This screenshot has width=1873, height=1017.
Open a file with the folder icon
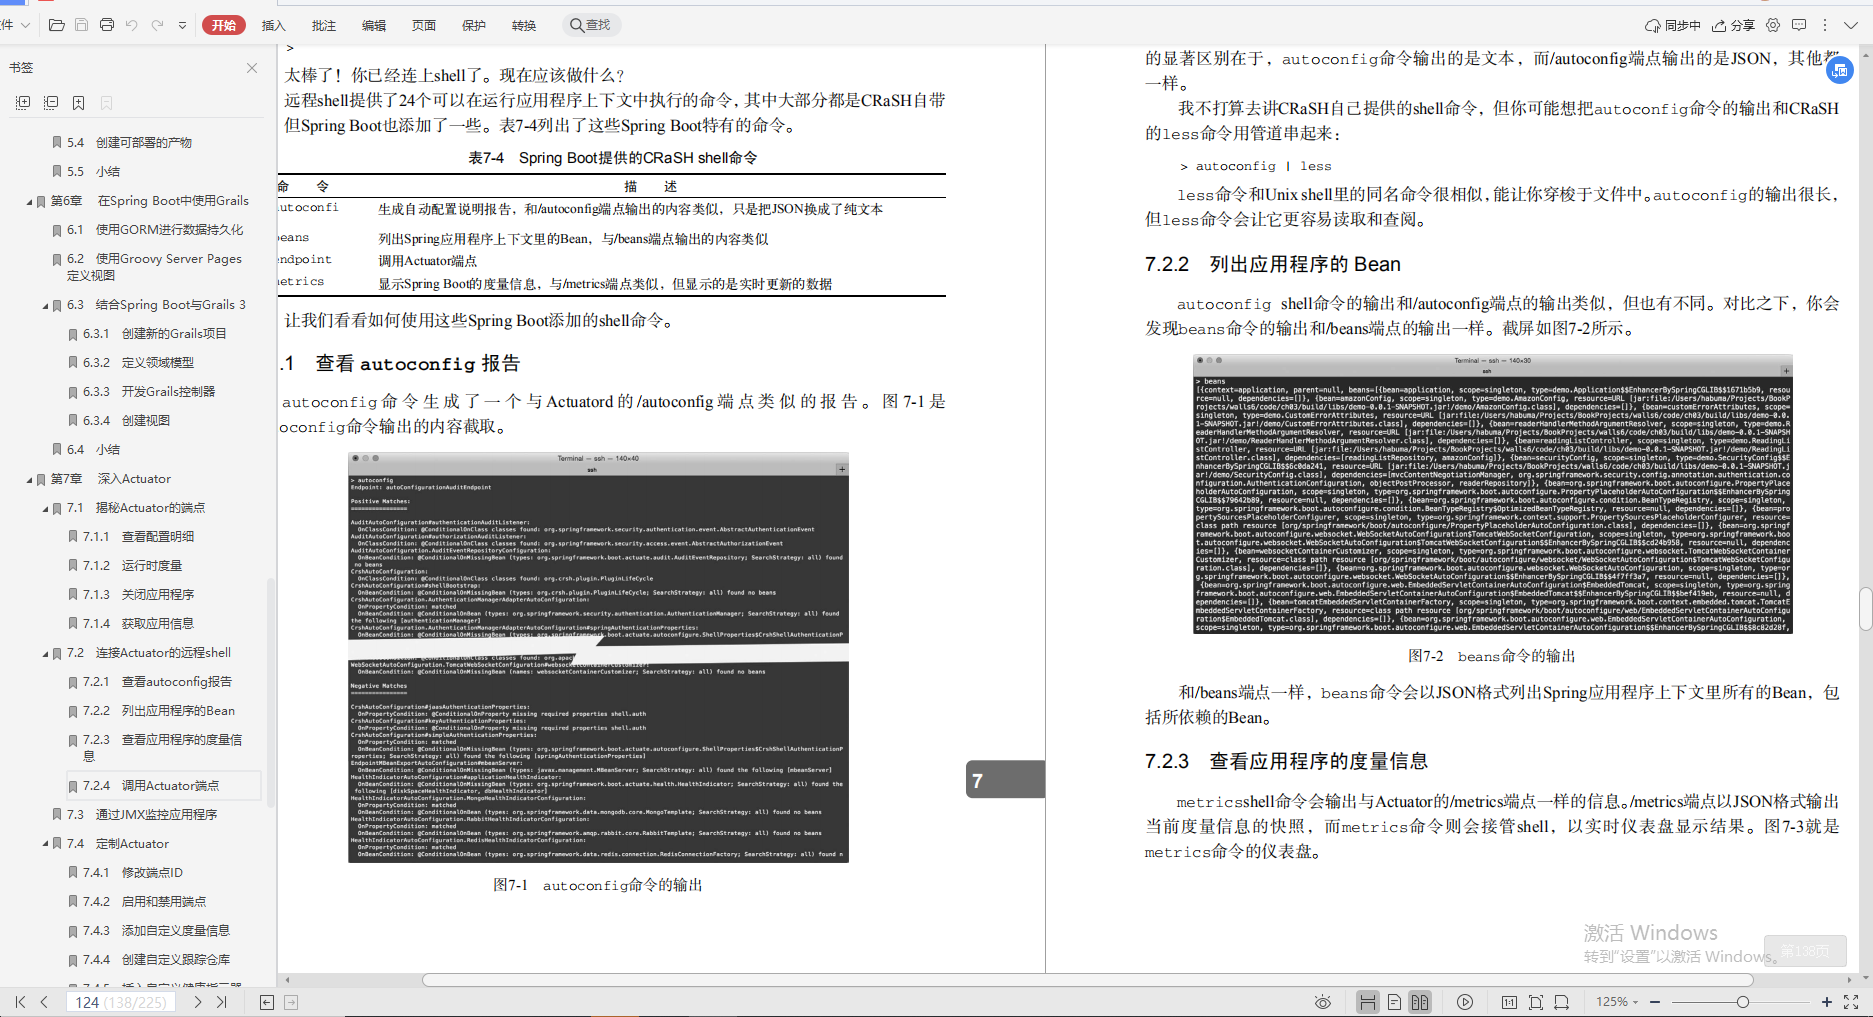pyautogui.click(x=57, y=25)
